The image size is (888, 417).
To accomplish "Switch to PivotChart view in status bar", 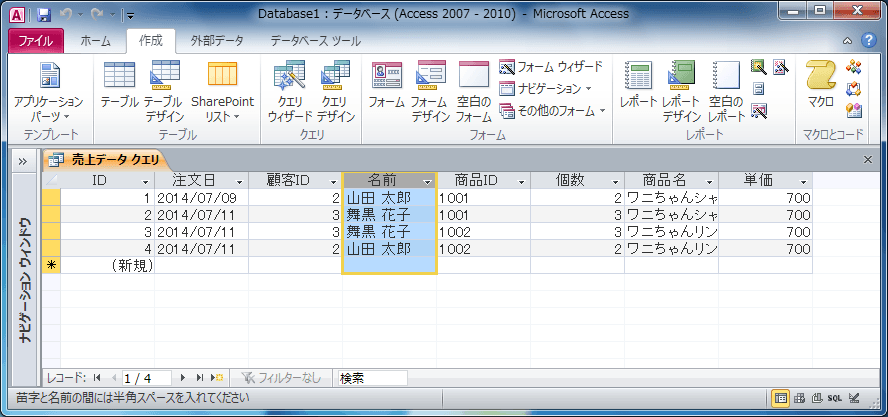I will point(817,398).
